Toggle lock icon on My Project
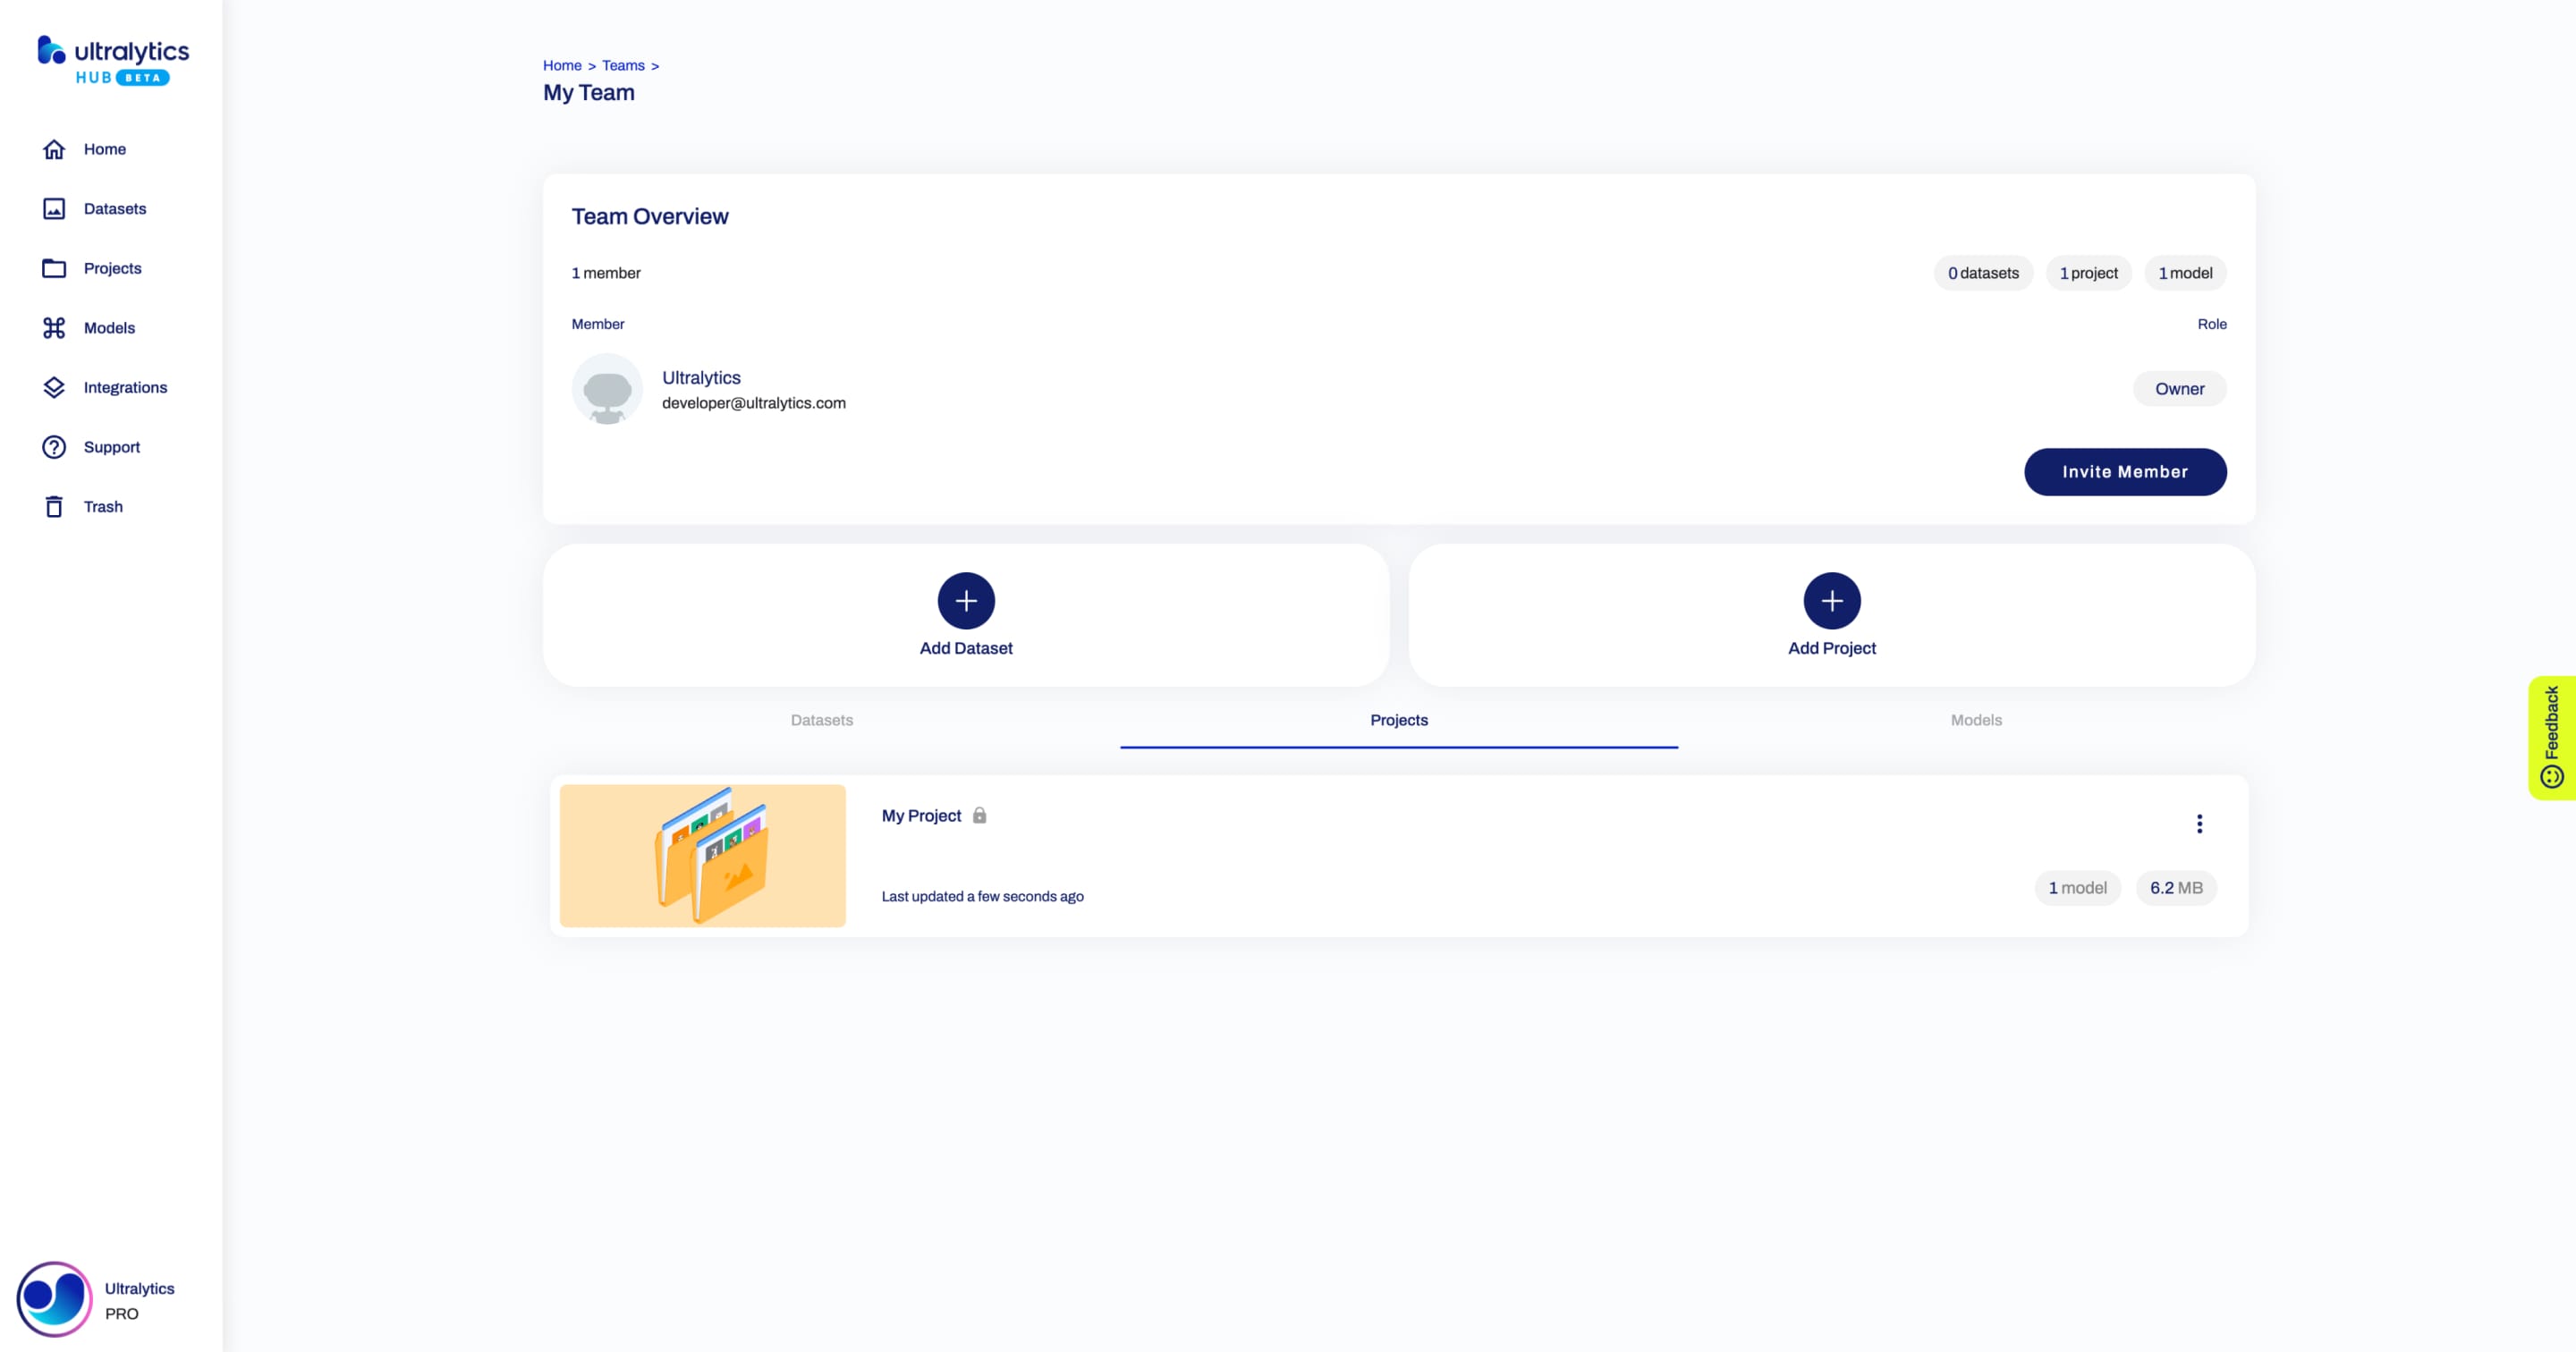The height and width of the screenshot is (1352, 2576). tap(979, 815)
